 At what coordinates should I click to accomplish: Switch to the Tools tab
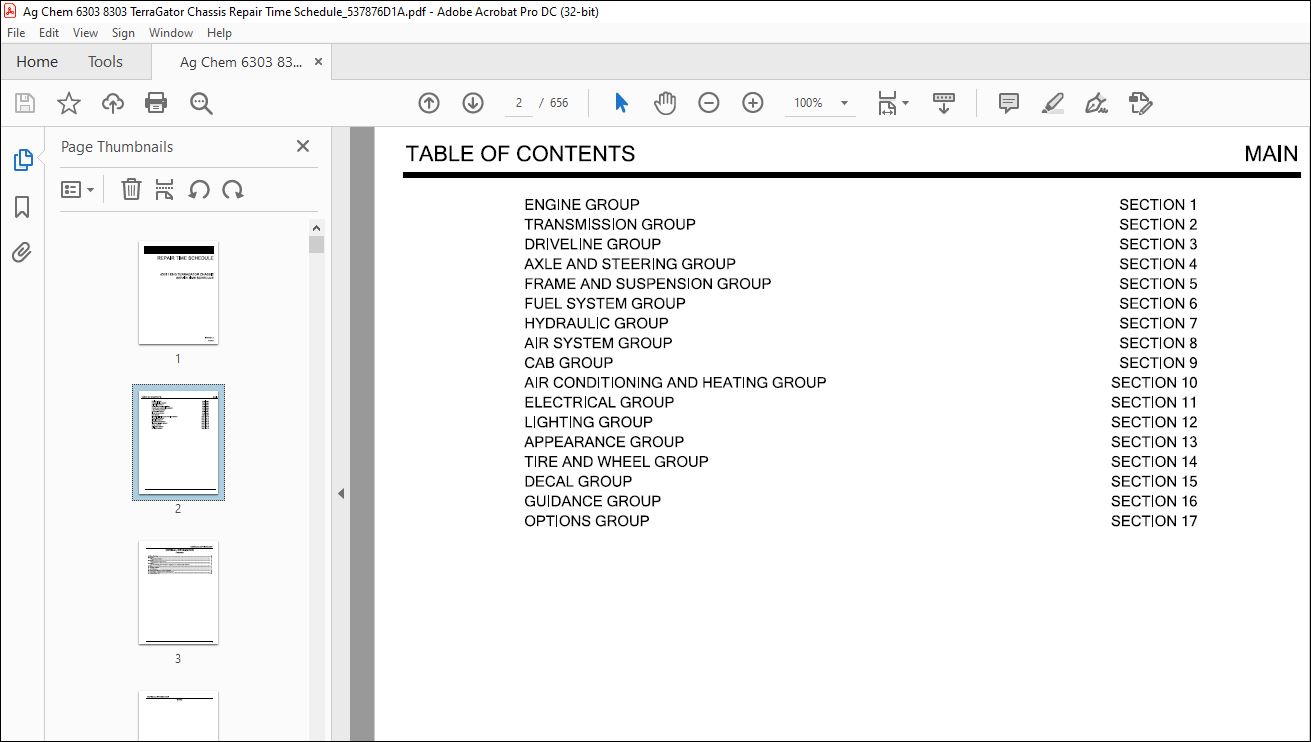[105, 62]
